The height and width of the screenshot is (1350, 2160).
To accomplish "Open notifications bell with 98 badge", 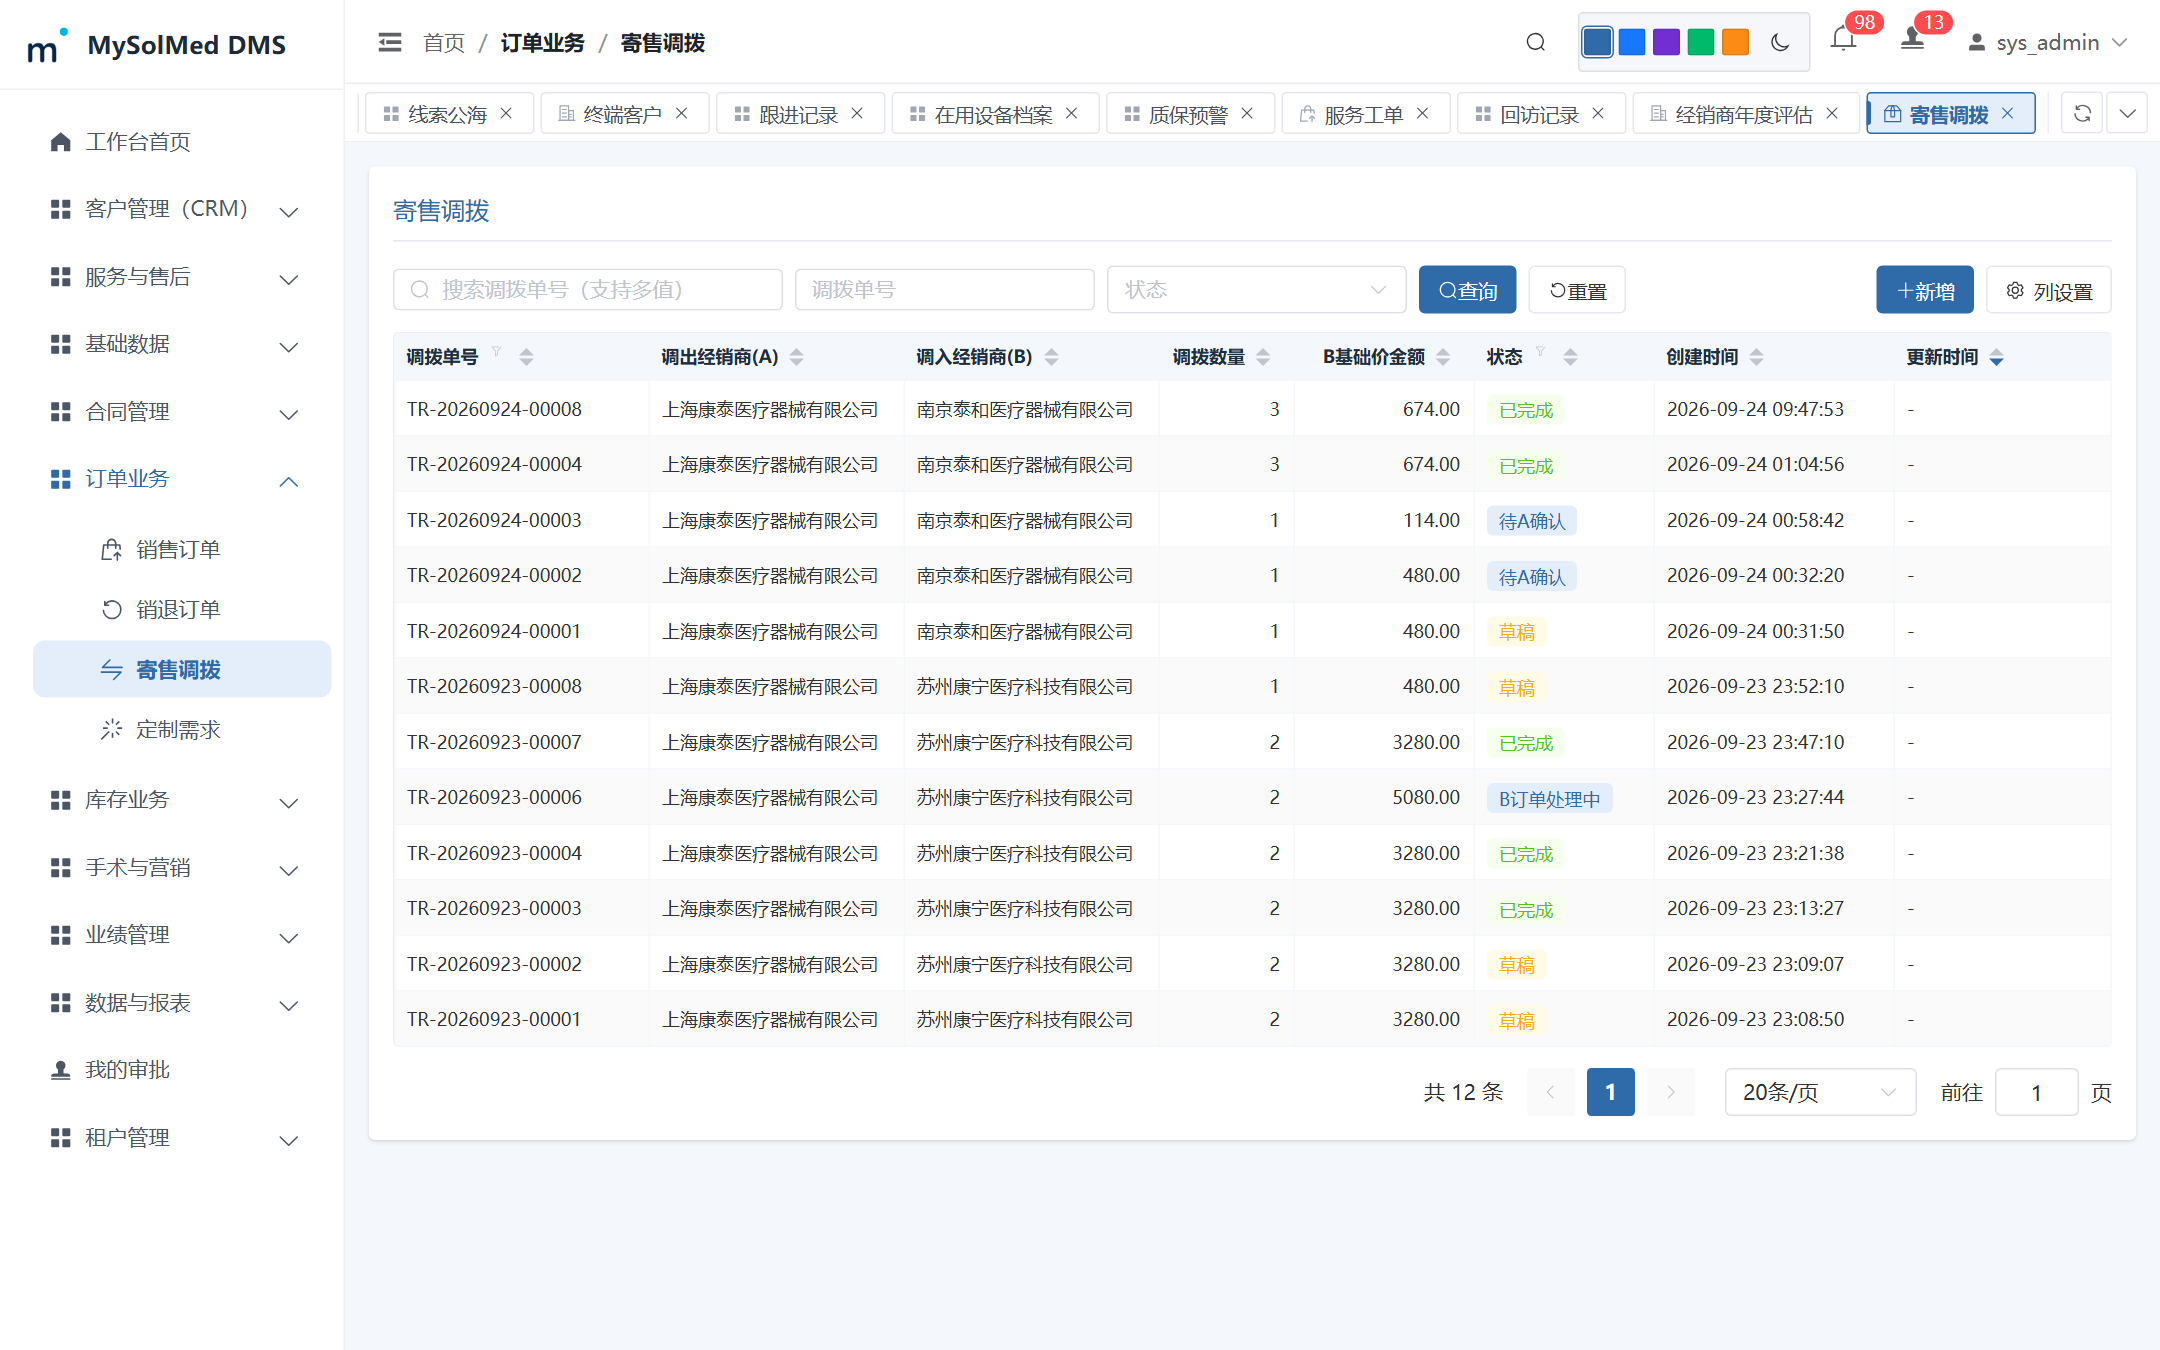I will pos(1843,40).
